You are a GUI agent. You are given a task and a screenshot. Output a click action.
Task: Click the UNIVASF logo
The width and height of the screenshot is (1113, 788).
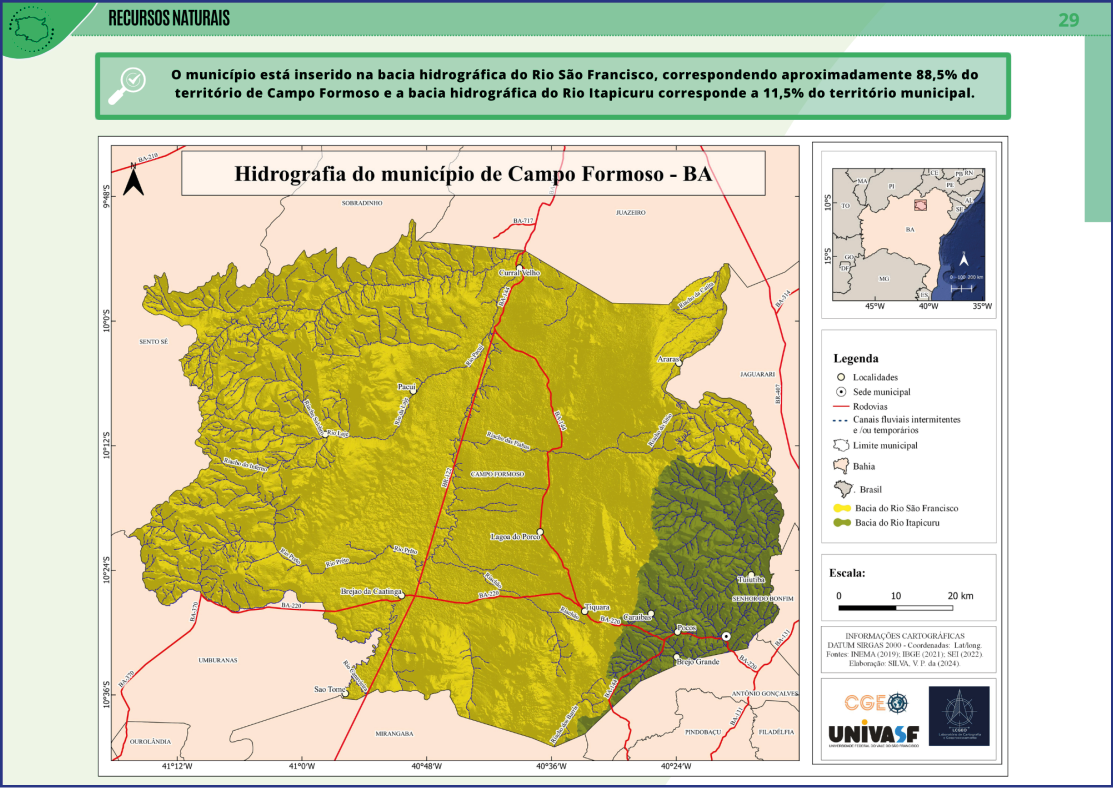point(867,732)
